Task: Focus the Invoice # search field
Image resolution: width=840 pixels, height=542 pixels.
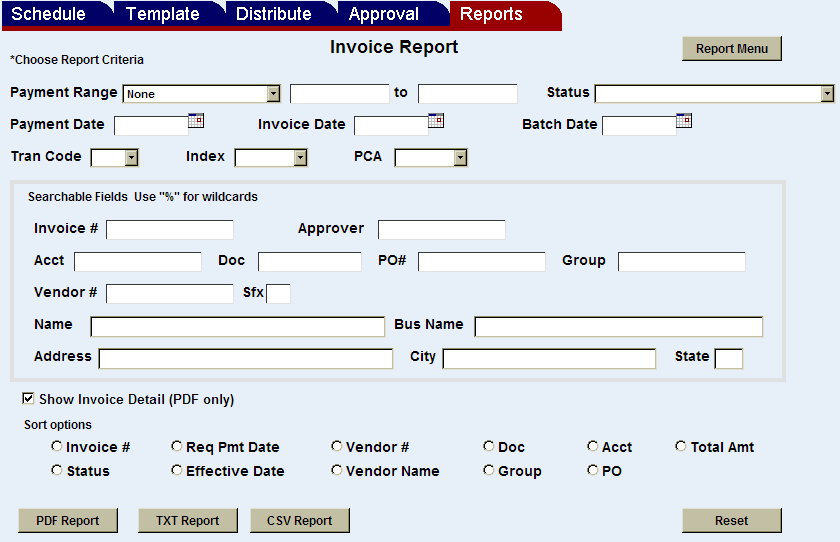Action: 170,230
